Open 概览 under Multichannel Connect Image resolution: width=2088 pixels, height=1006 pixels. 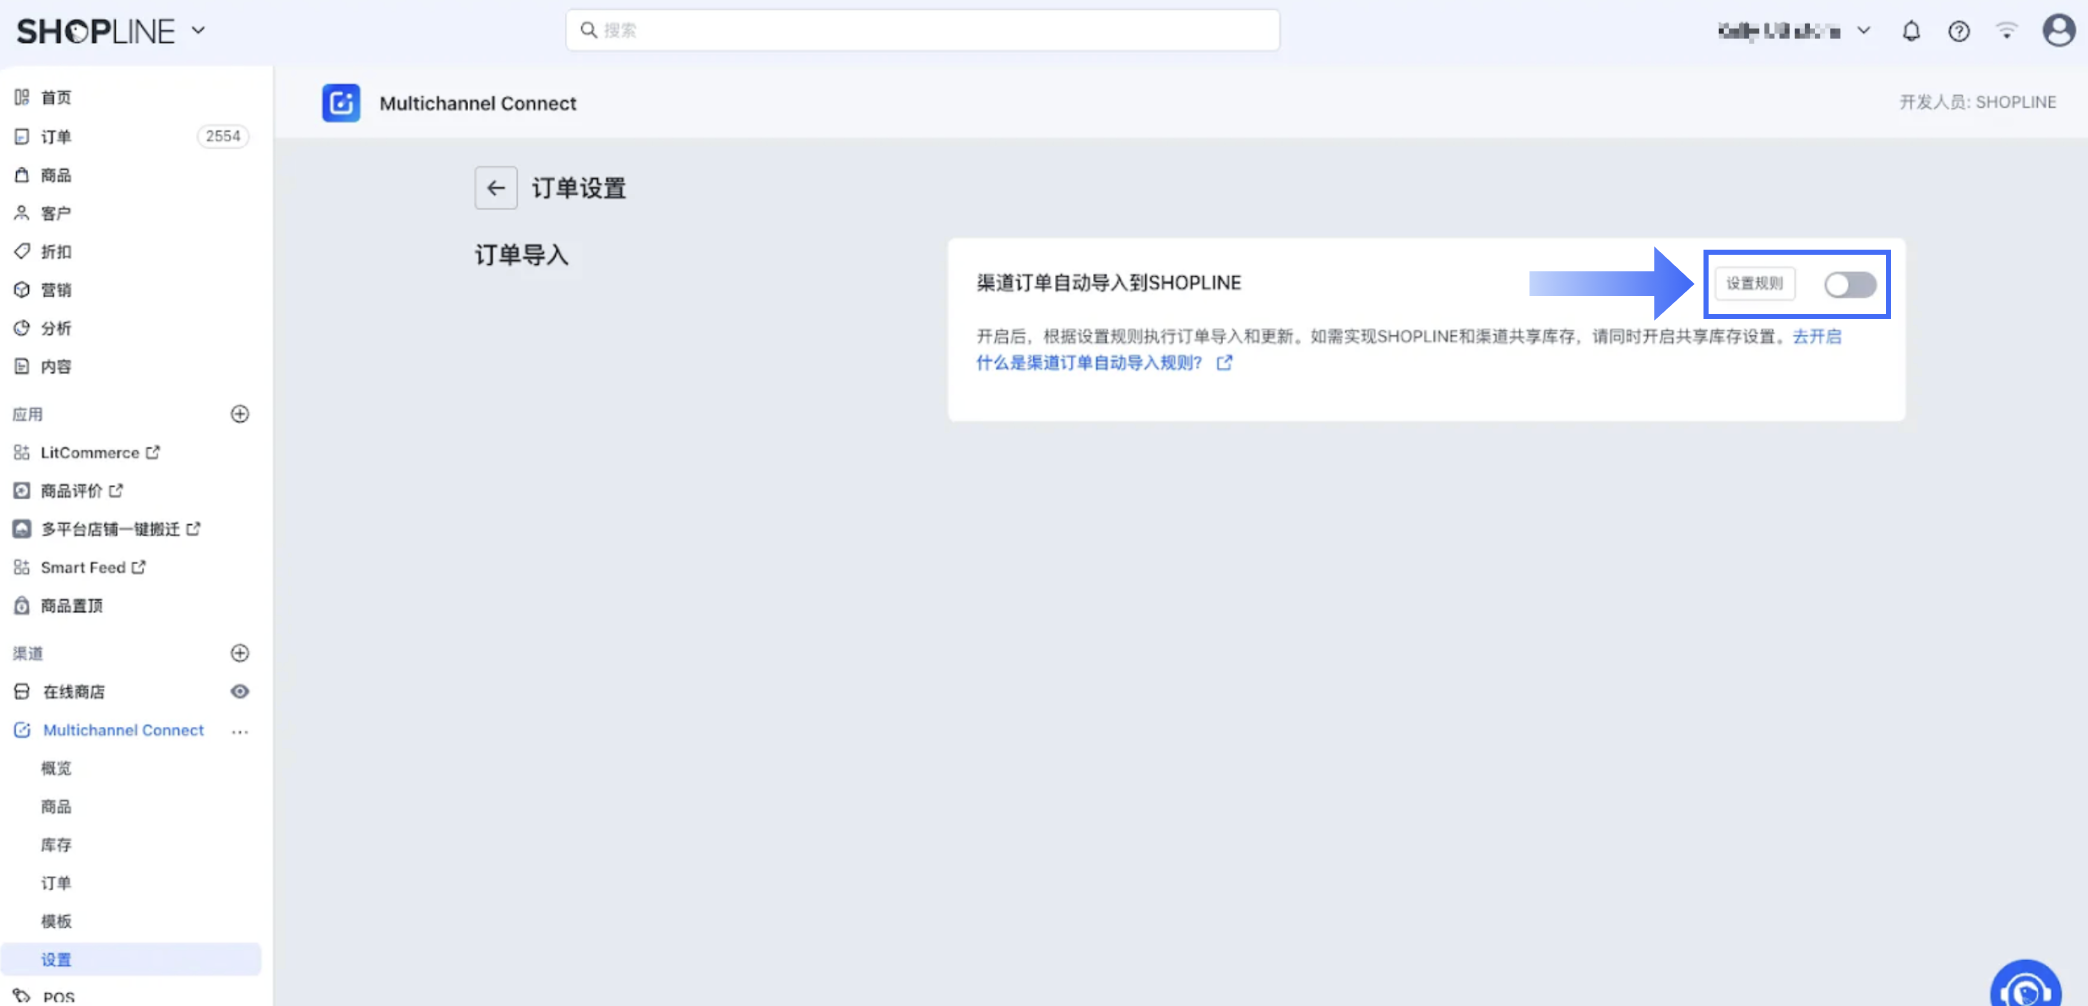point(56,768)
